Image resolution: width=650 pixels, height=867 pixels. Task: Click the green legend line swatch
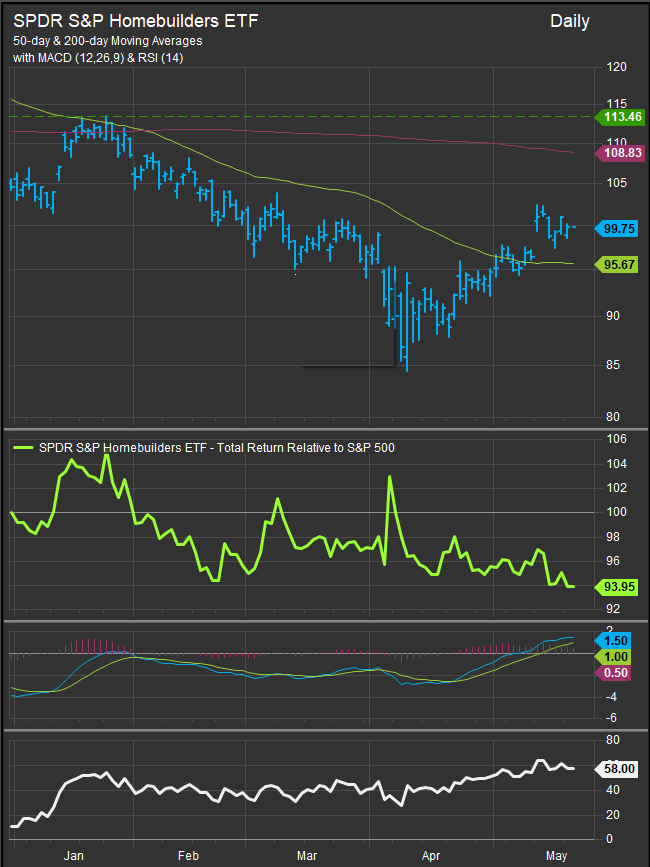[24, 448]
